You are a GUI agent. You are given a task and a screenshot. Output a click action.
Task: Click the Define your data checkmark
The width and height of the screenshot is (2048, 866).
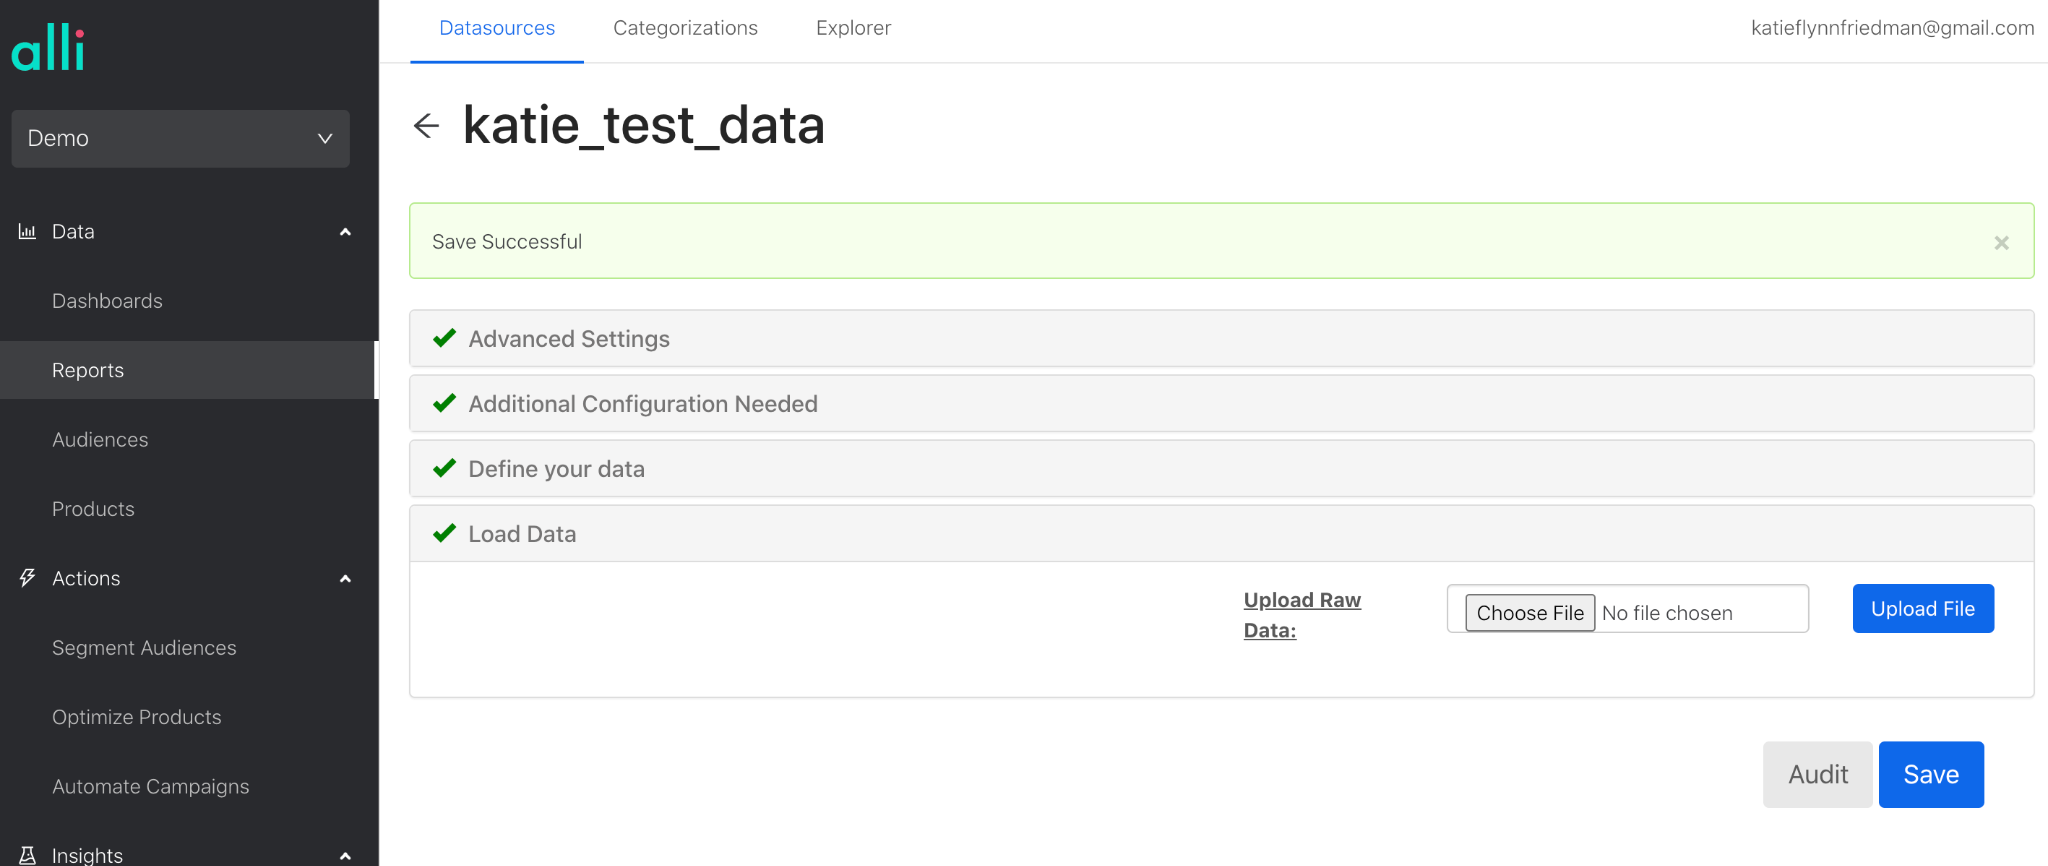[445, 469]
